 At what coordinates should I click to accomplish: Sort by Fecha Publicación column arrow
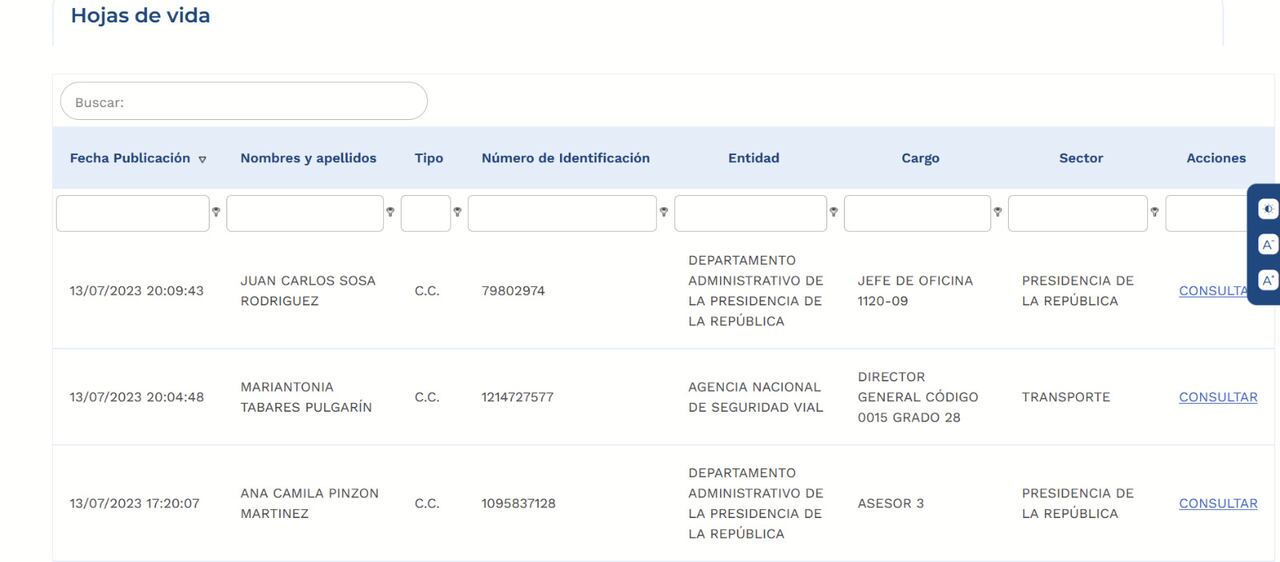point(202,159)
